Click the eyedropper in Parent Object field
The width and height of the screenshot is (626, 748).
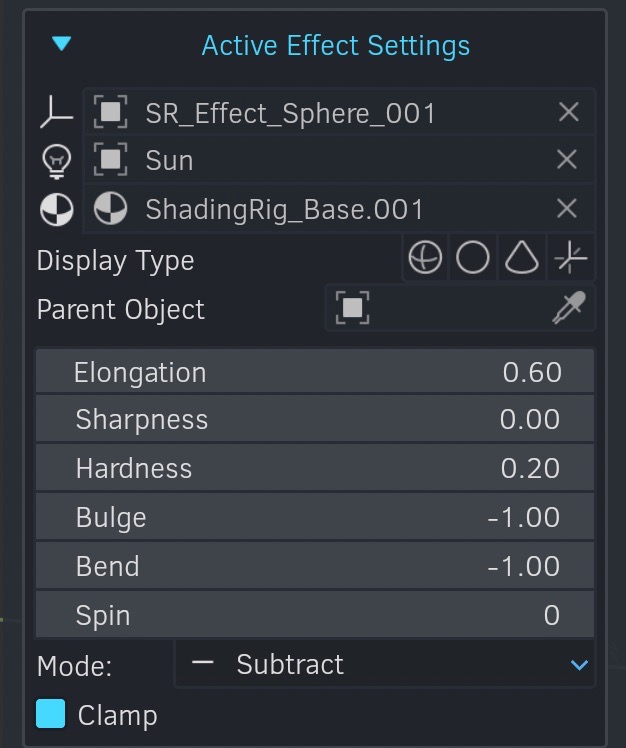[x=569, y=308]
